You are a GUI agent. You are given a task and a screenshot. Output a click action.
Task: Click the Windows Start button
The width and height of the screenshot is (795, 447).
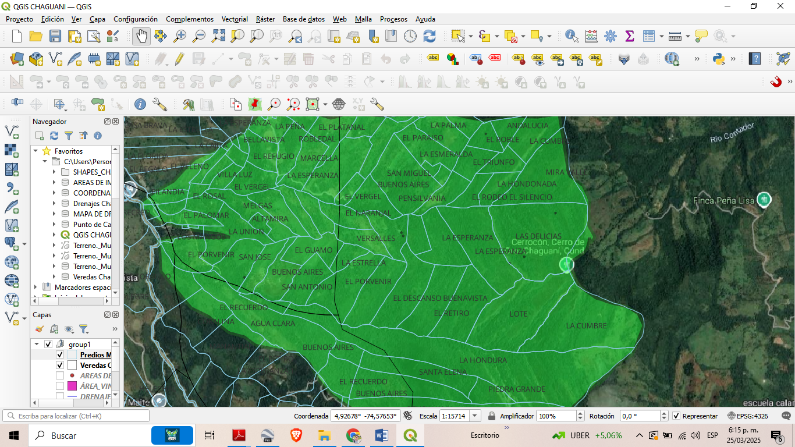click(13, 436)
